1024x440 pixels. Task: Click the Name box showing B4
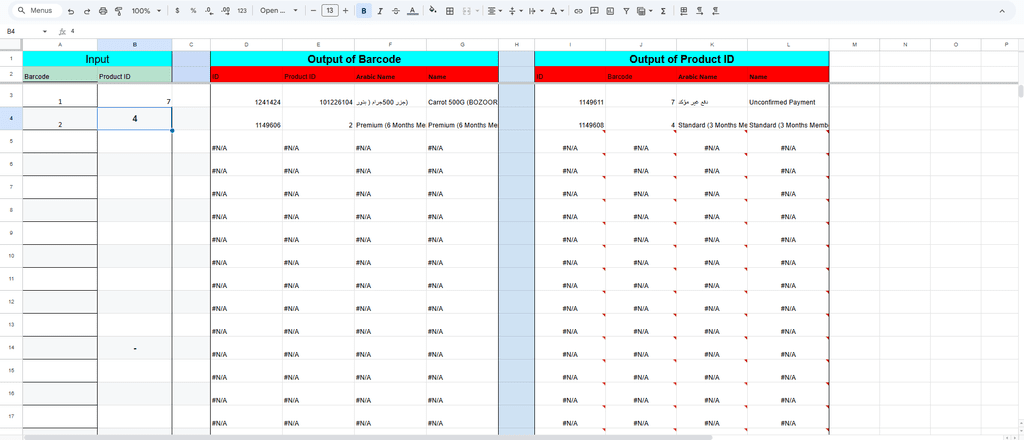coord(11,31)
